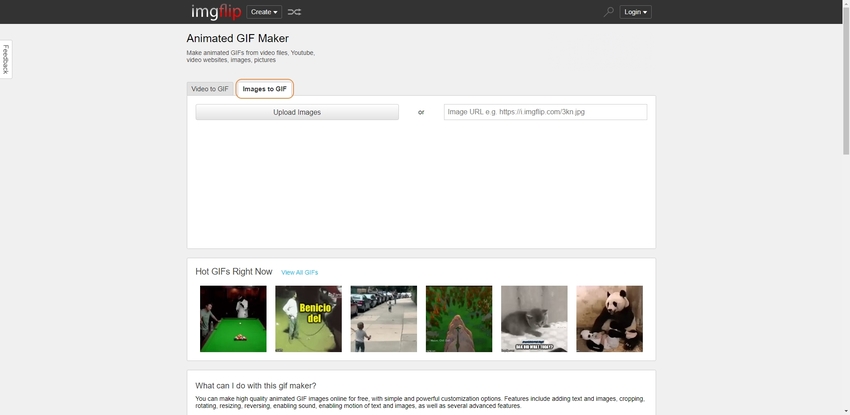Expand the Login dropdown
The height and width of the screenshot is (415, 850).
pyautogui.click(x=635, y=12)
